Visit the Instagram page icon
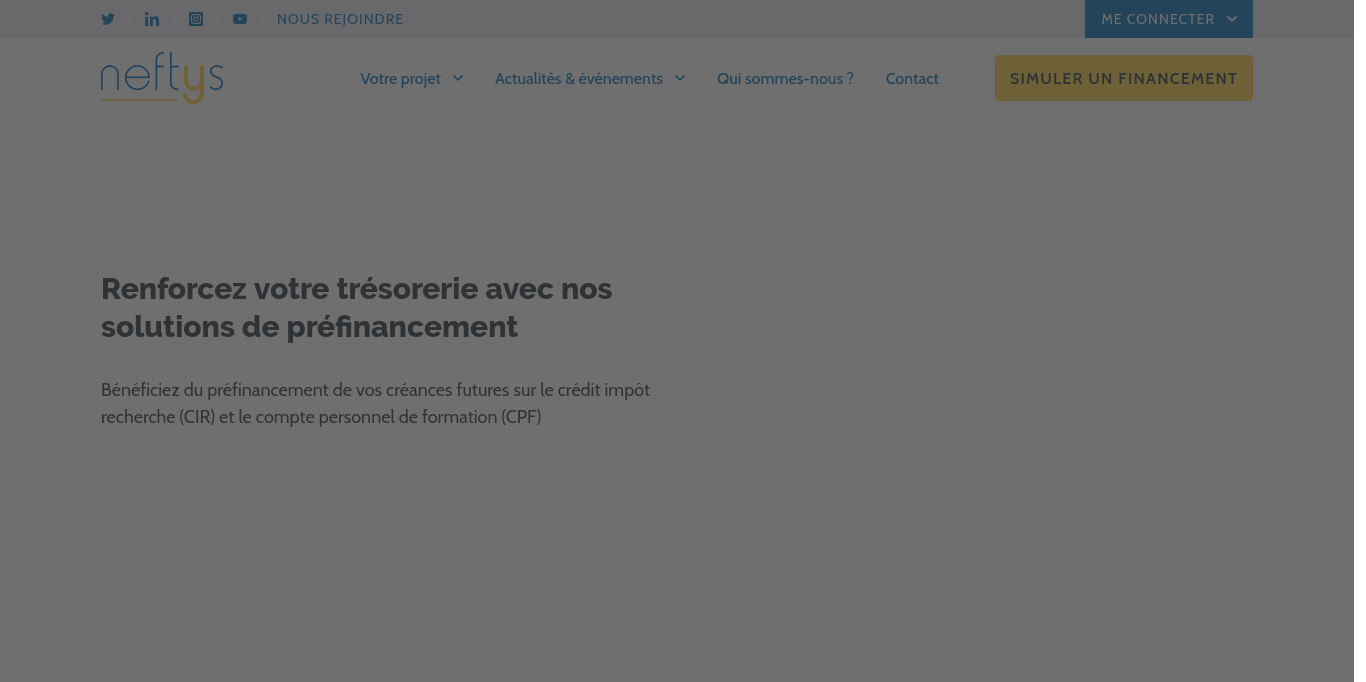 [196, 19]
